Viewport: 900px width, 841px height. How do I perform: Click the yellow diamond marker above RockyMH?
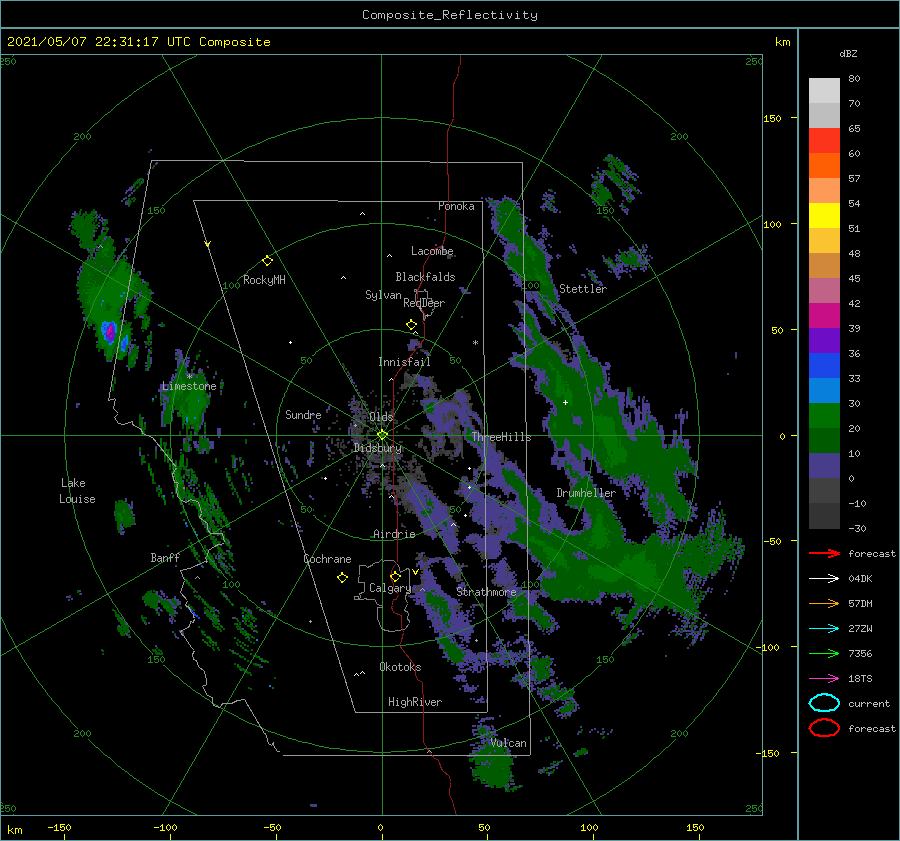pos(267,261)
